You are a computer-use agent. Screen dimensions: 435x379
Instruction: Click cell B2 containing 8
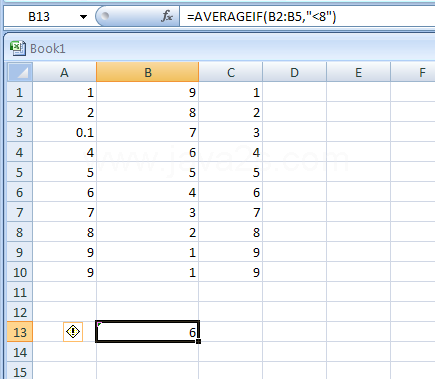pos(148,112)
